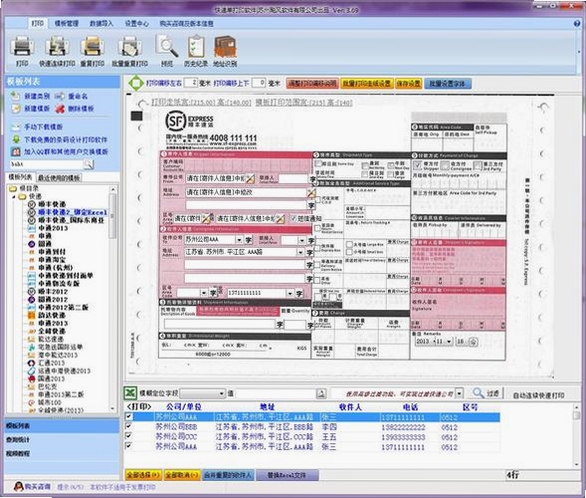This screenshot has height=498, width=586.
Task: Collapse the 快递 tree folder
Action: [14, 197]
